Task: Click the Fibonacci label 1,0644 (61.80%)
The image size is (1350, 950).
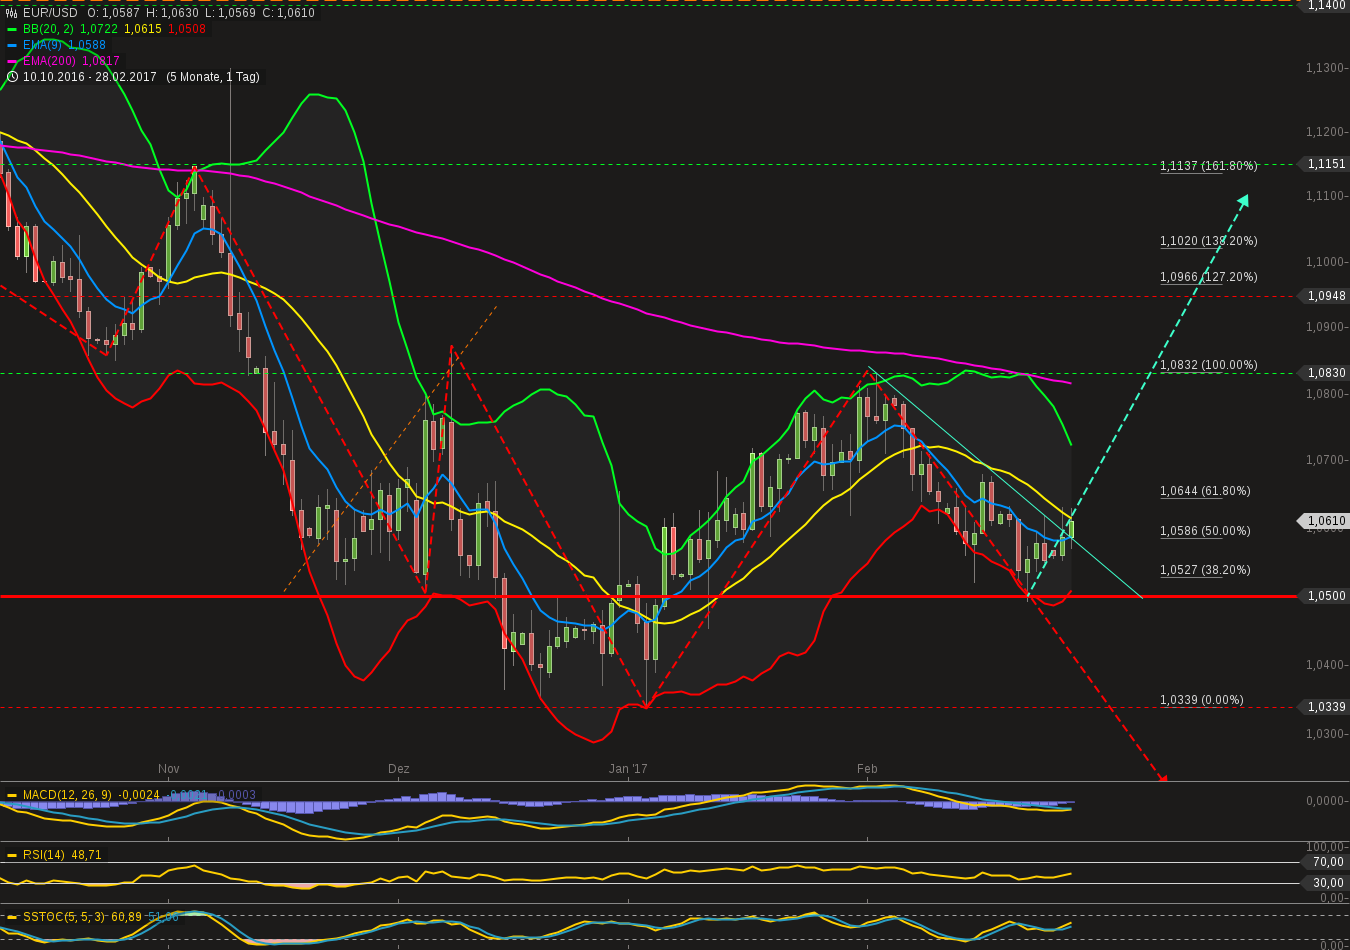Action: coord(1205,491)
